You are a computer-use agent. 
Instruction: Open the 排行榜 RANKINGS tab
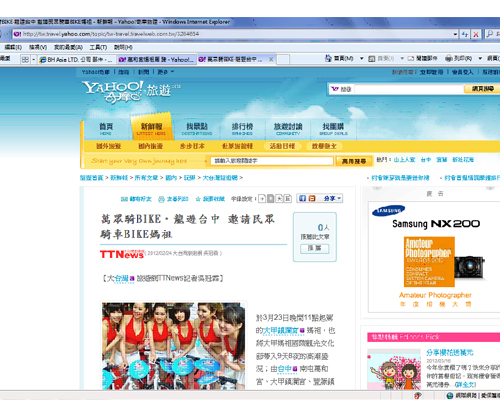click(242, 129)
